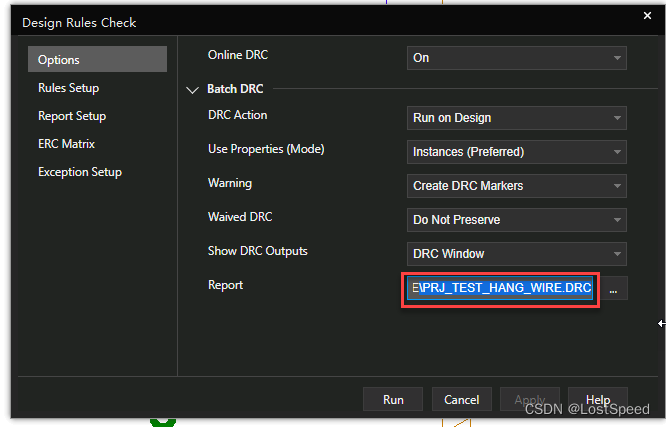Go to the Report Setup page

click(x=72, y=116)
